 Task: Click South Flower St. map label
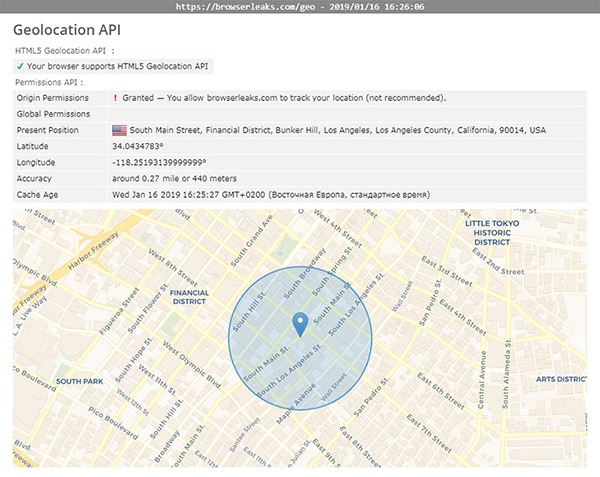(x=148, y=308)
